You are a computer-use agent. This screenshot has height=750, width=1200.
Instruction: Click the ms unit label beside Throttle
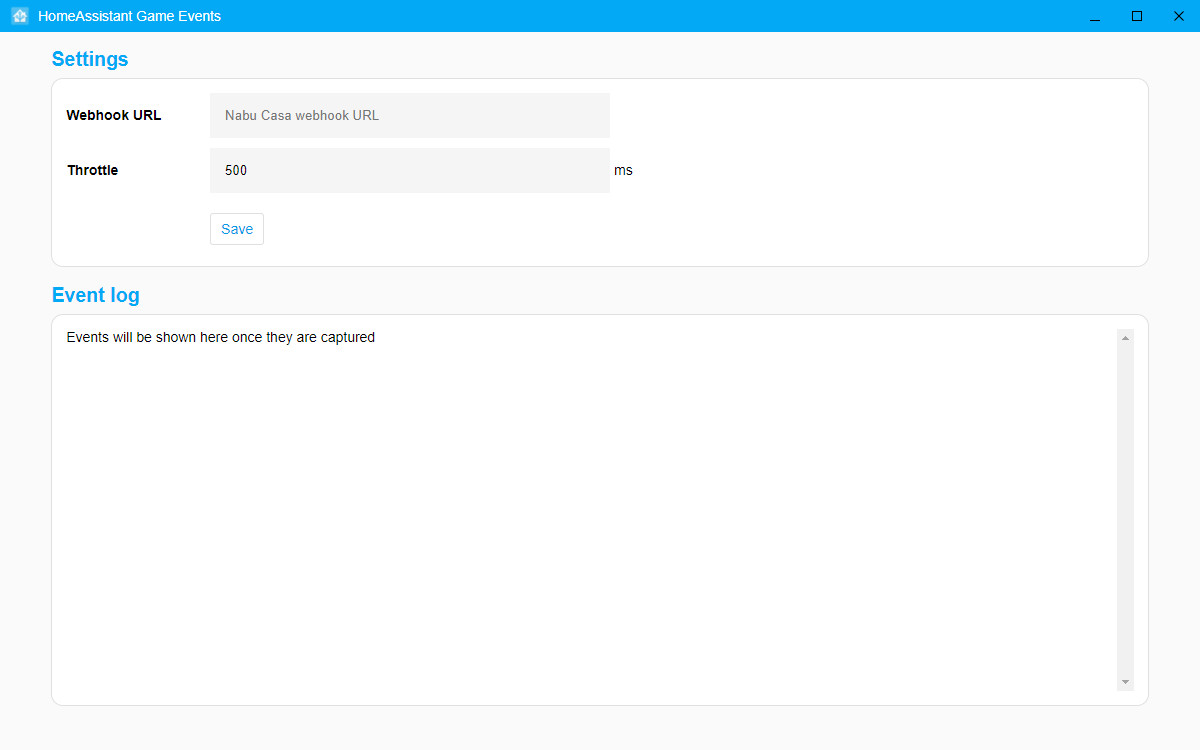point(623,170)
